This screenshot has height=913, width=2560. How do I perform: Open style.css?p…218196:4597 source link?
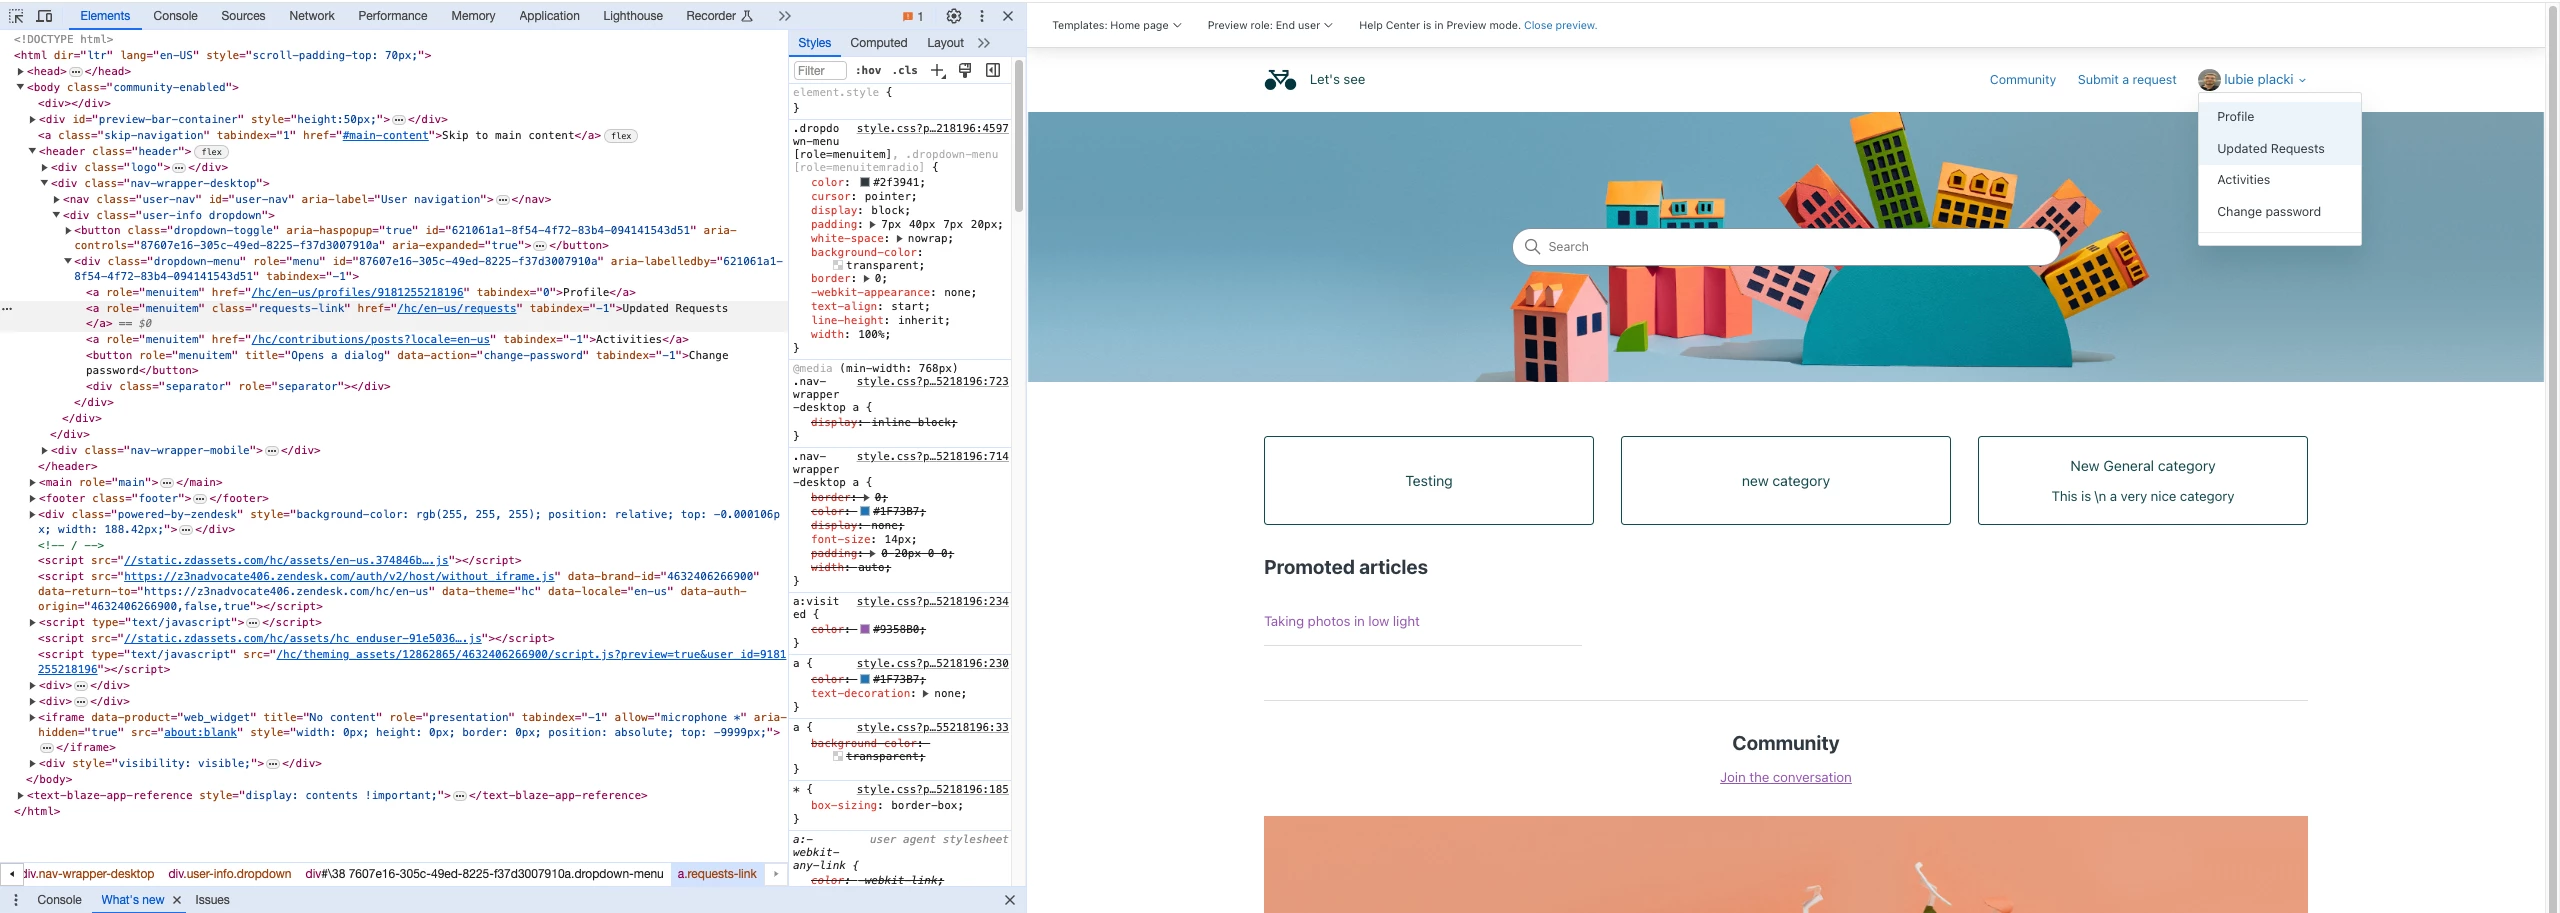(x=932, y=128)
